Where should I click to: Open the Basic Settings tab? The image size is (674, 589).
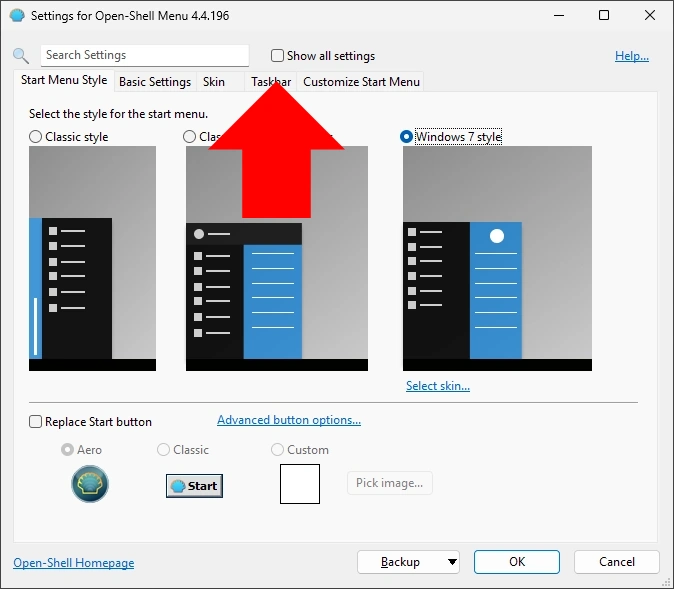click(155, 82)
